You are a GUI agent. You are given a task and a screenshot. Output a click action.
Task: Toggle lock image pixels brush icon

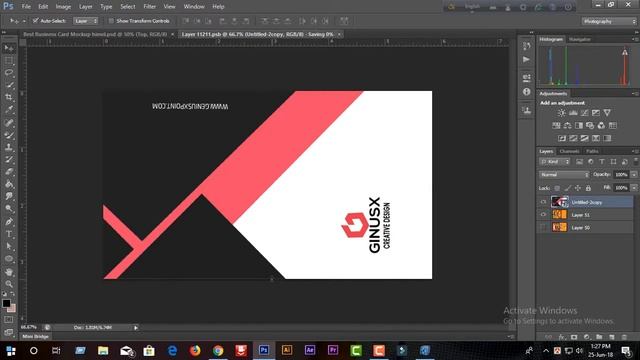567,188
